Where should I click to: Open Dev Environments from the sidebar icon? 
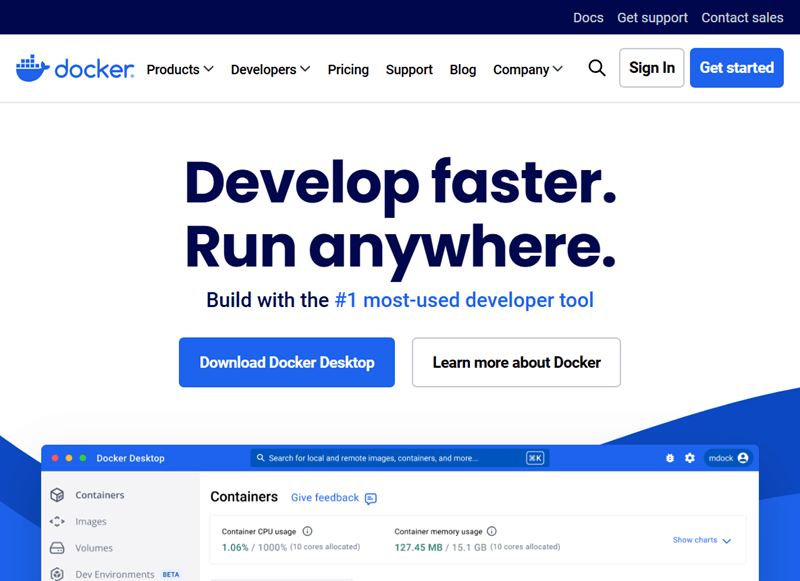57,574
